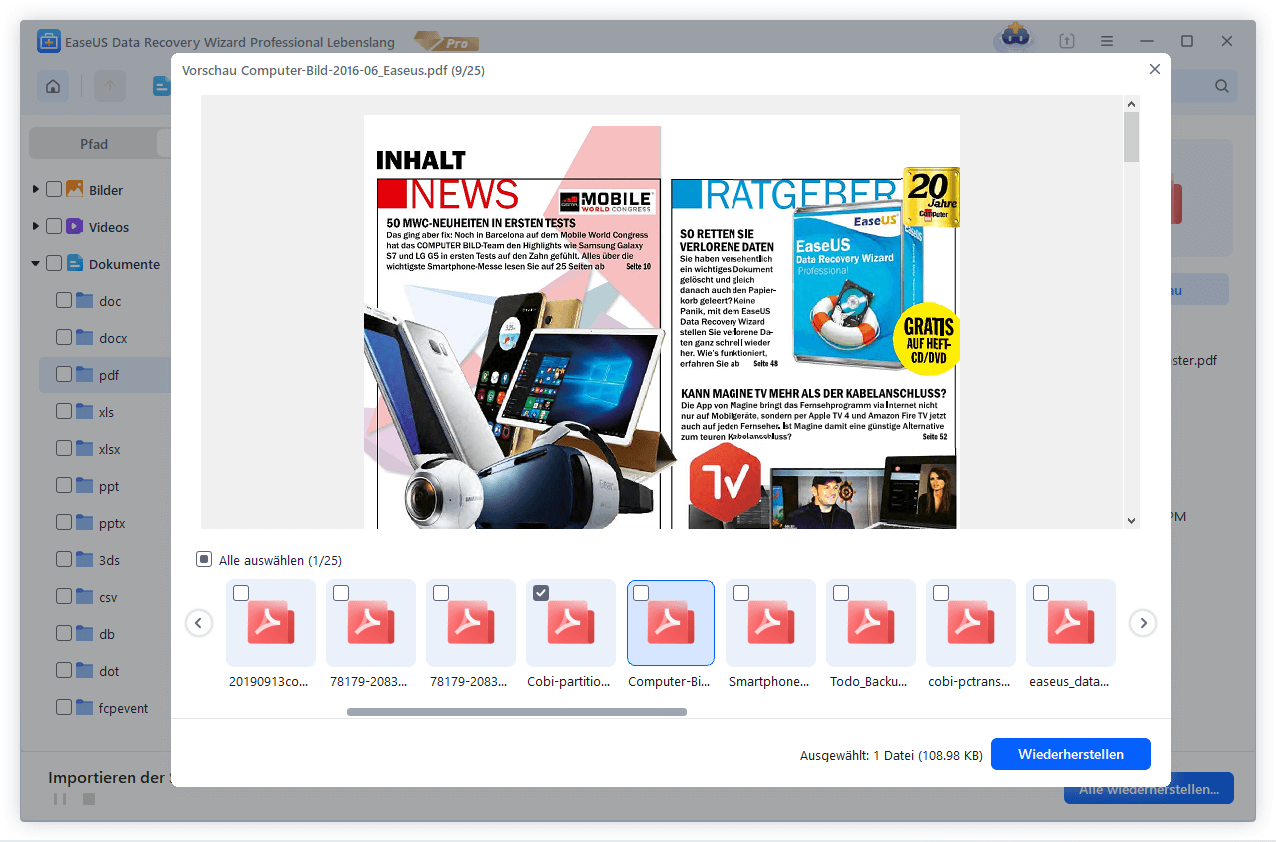Screen dimensions: 1276x842
Task: Select the Computer-Bi... PDF thumbnail
Action: tap(671, 623)
